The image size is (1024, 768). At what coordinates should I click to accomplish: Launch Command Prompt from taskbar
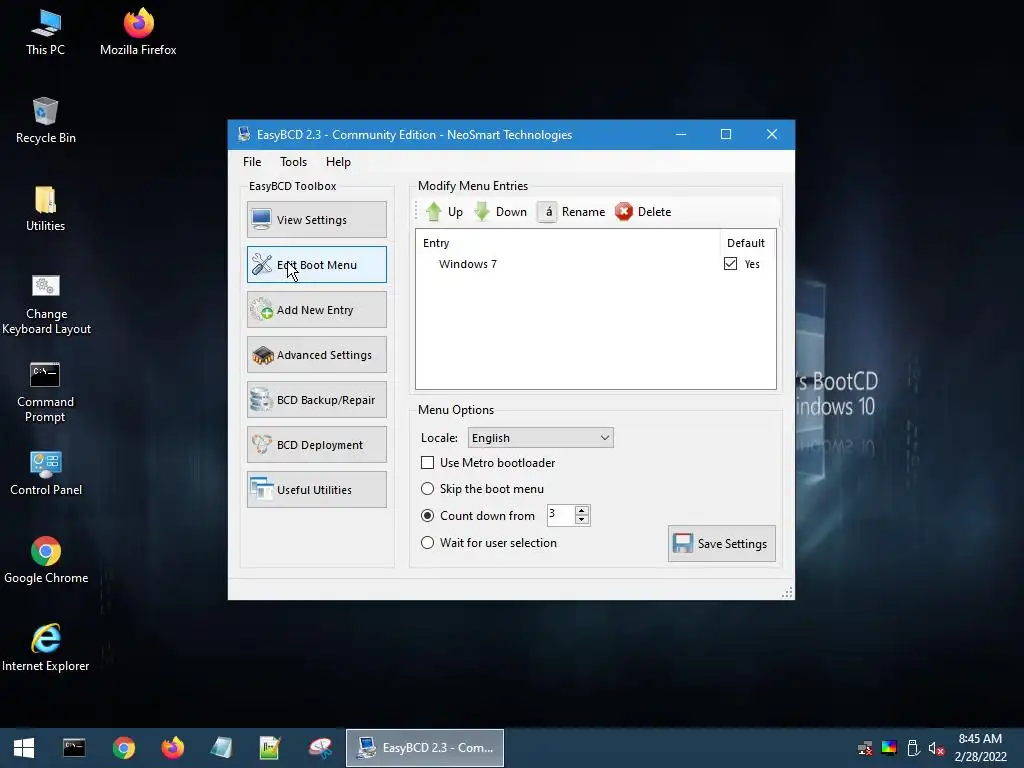pyautogui.click(x=74, y=748)
